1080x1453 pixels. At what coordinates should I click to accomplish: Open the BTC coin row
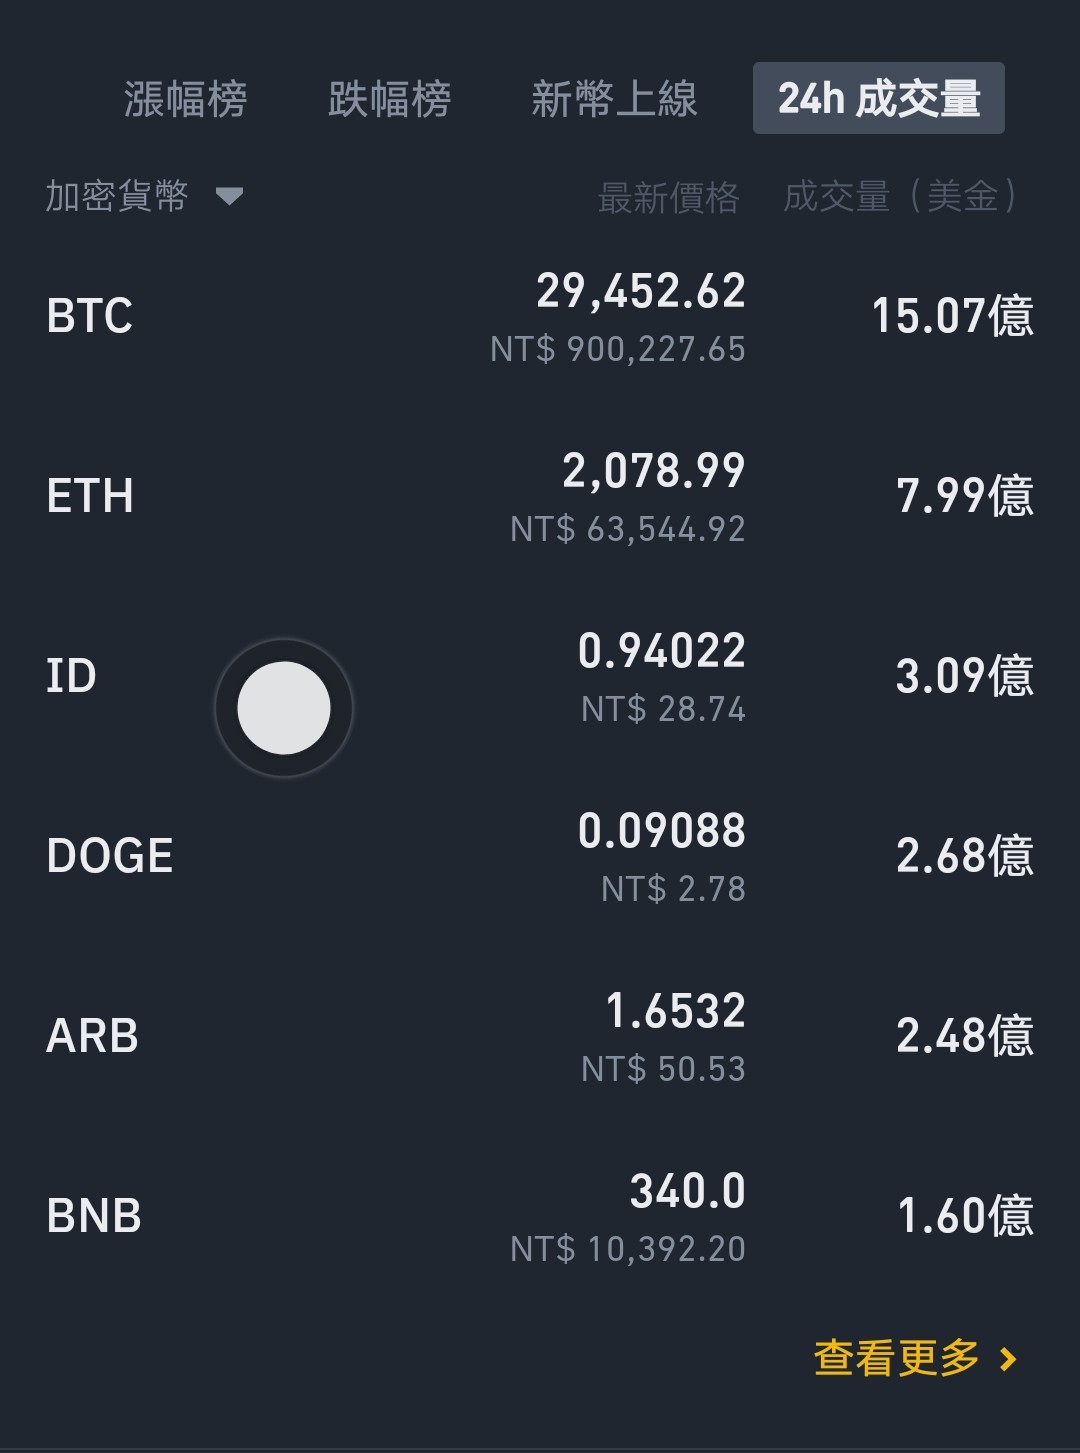pyautogui.click(x=540, y=317)
